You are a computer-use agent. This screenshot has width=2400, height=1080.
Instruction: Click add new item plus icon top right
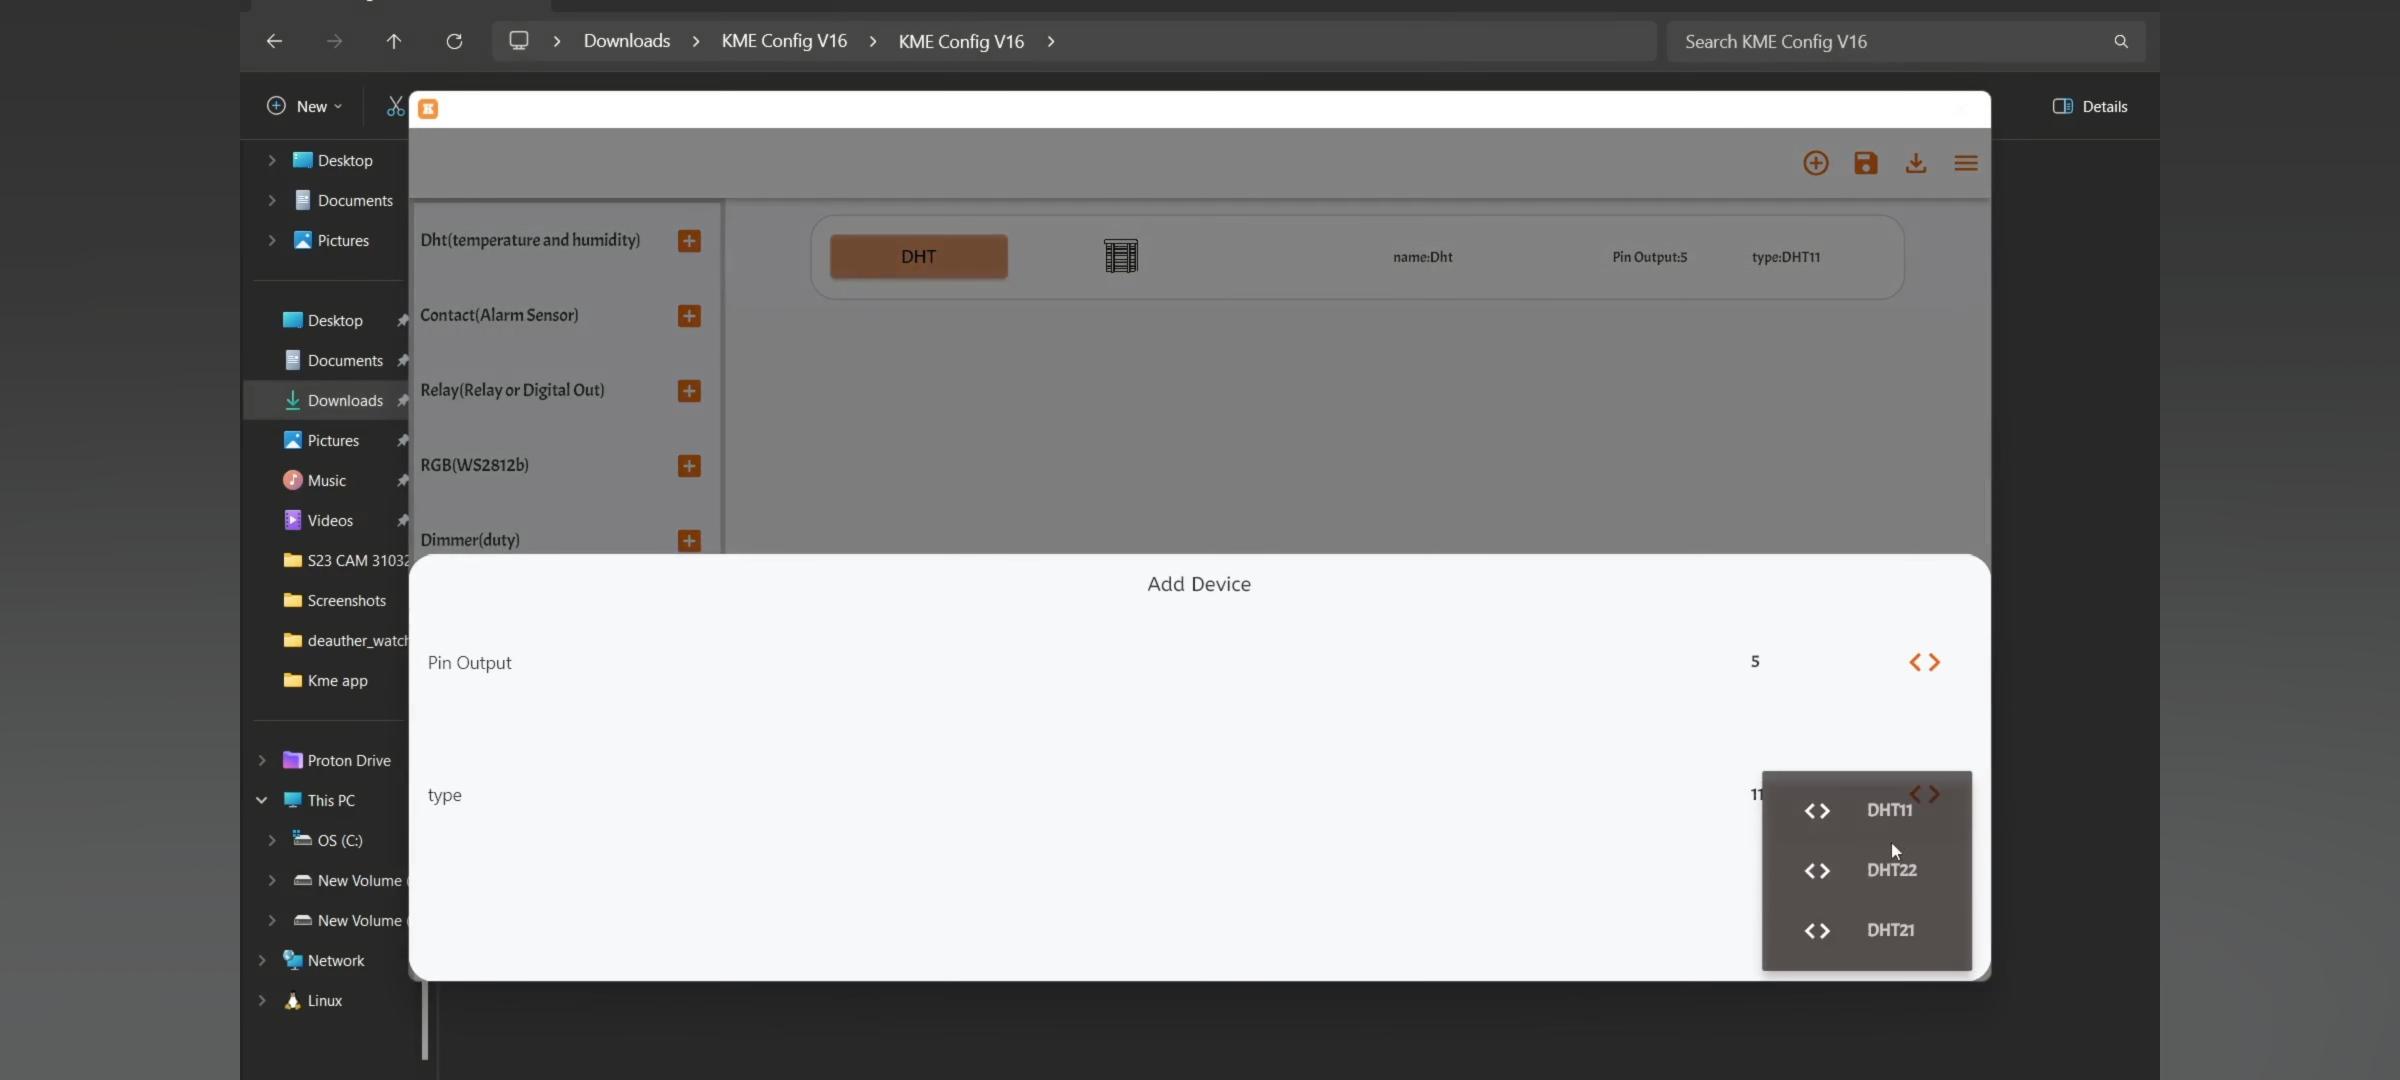click(1815, 164)
